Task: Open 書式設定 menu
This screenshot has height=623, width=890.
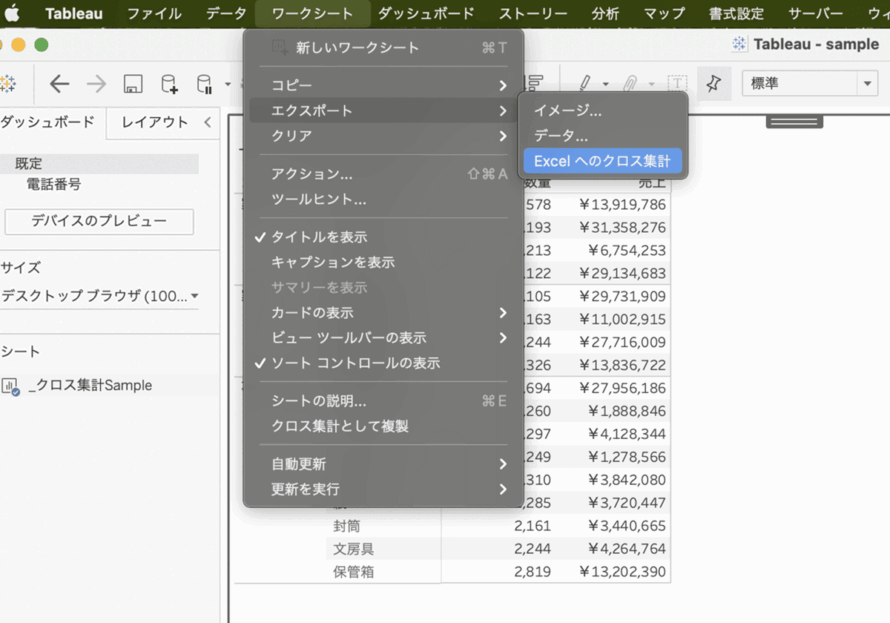Action: (x=736, y=13)
